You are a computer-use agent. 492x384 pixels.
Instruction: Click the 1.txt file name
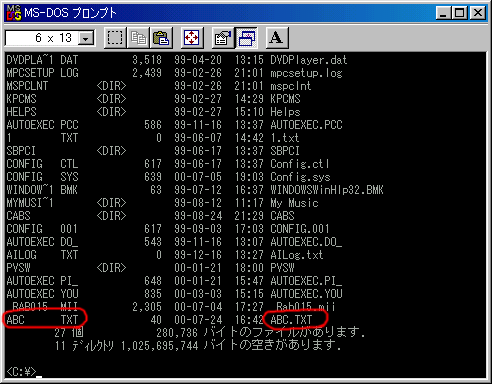click(x=284, y=138)
